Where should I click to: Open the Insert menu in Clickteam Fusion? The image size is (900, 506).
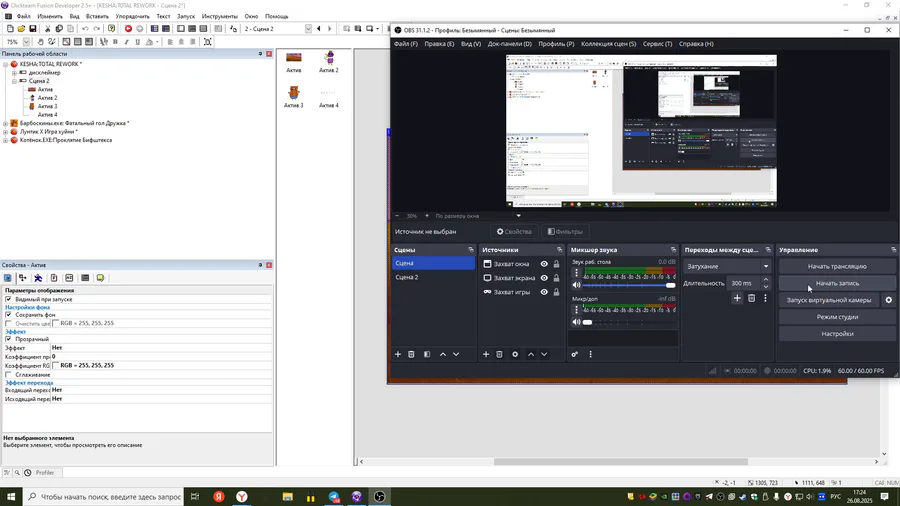(x=97, y=17)
